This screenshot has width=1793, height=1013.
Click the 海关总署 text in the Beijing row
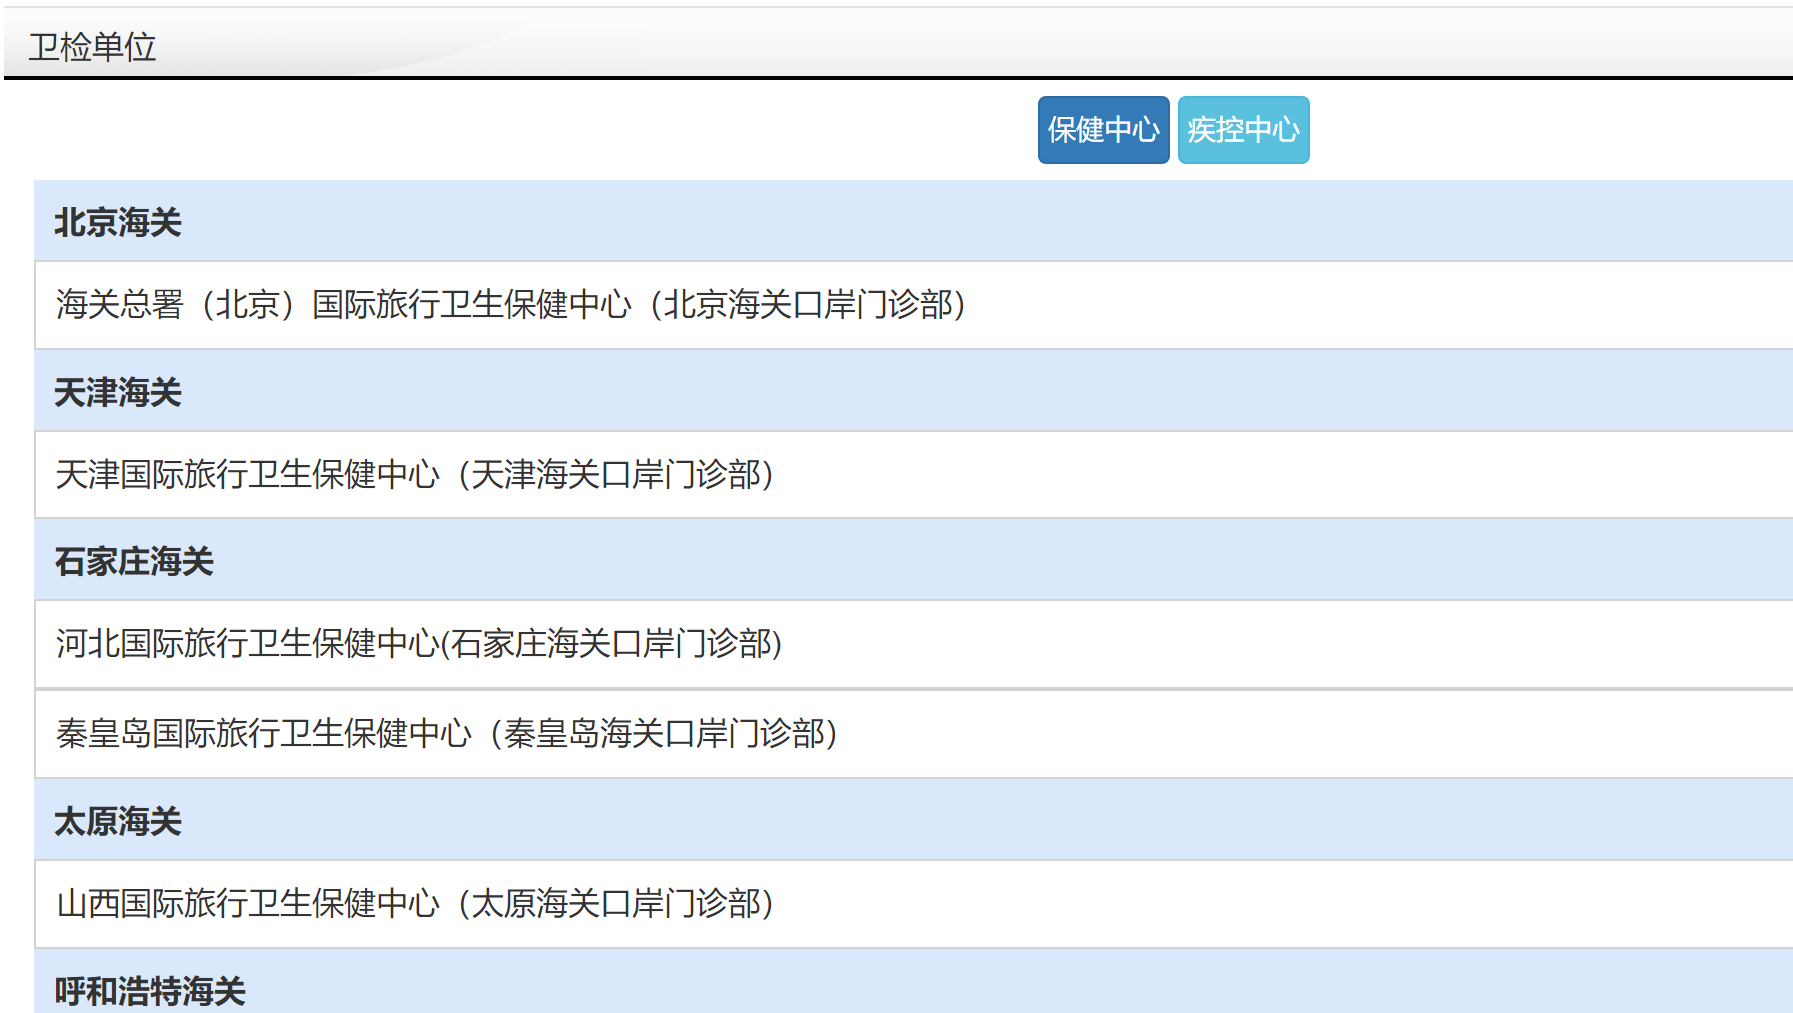(x=120, y=305)
